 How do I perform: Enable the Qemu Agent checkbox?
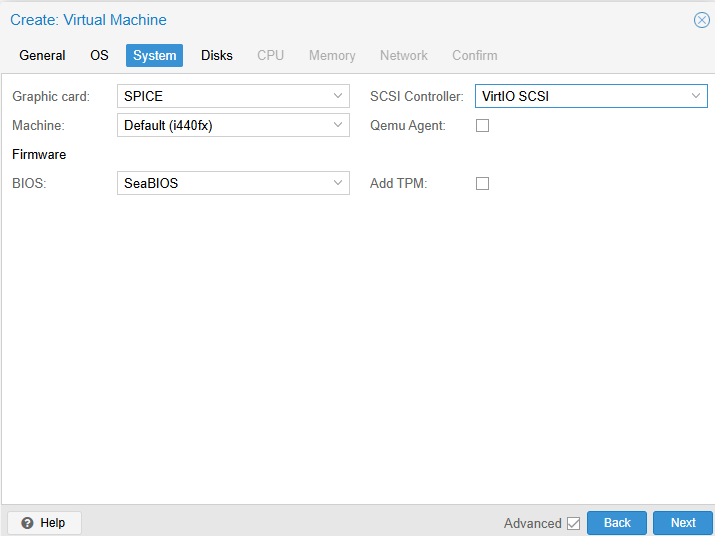pyautogui.click(x=482, y=126)
